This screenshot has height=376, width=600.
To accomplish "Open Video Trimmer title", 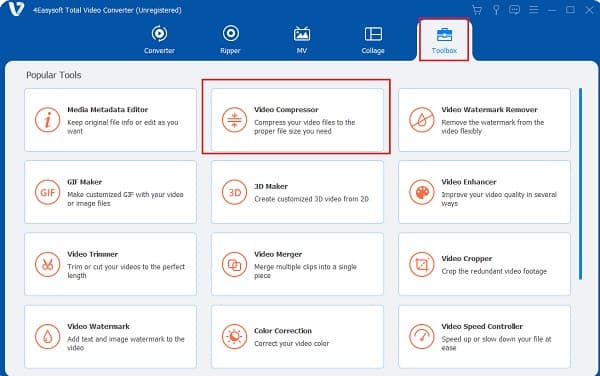I will click(93, 254).
